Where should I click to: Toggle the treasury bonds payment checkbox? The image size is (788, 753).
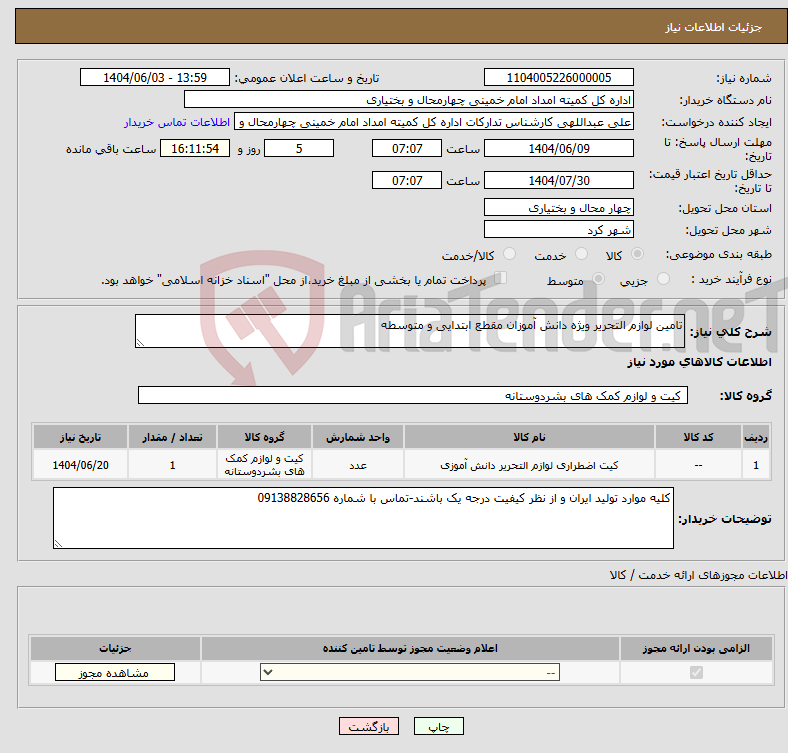pyautogui.click(x=501, y=279)
